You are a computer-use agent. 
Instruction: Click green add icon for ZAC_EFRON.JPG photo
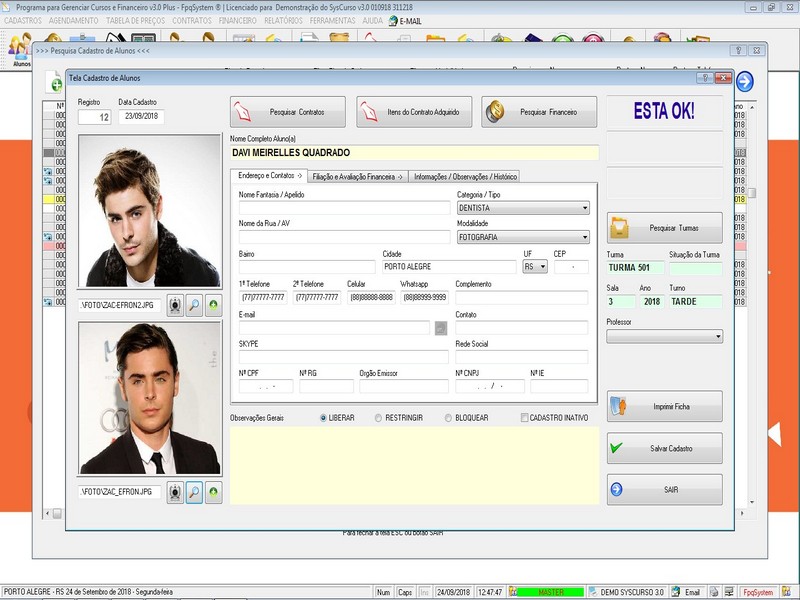point(213,492)
